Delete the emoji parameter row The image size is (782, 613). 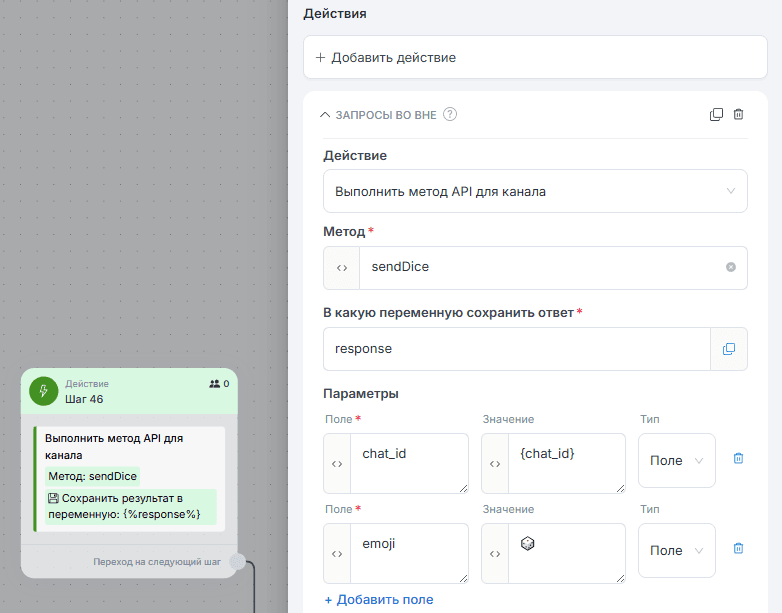click(739, 548)
